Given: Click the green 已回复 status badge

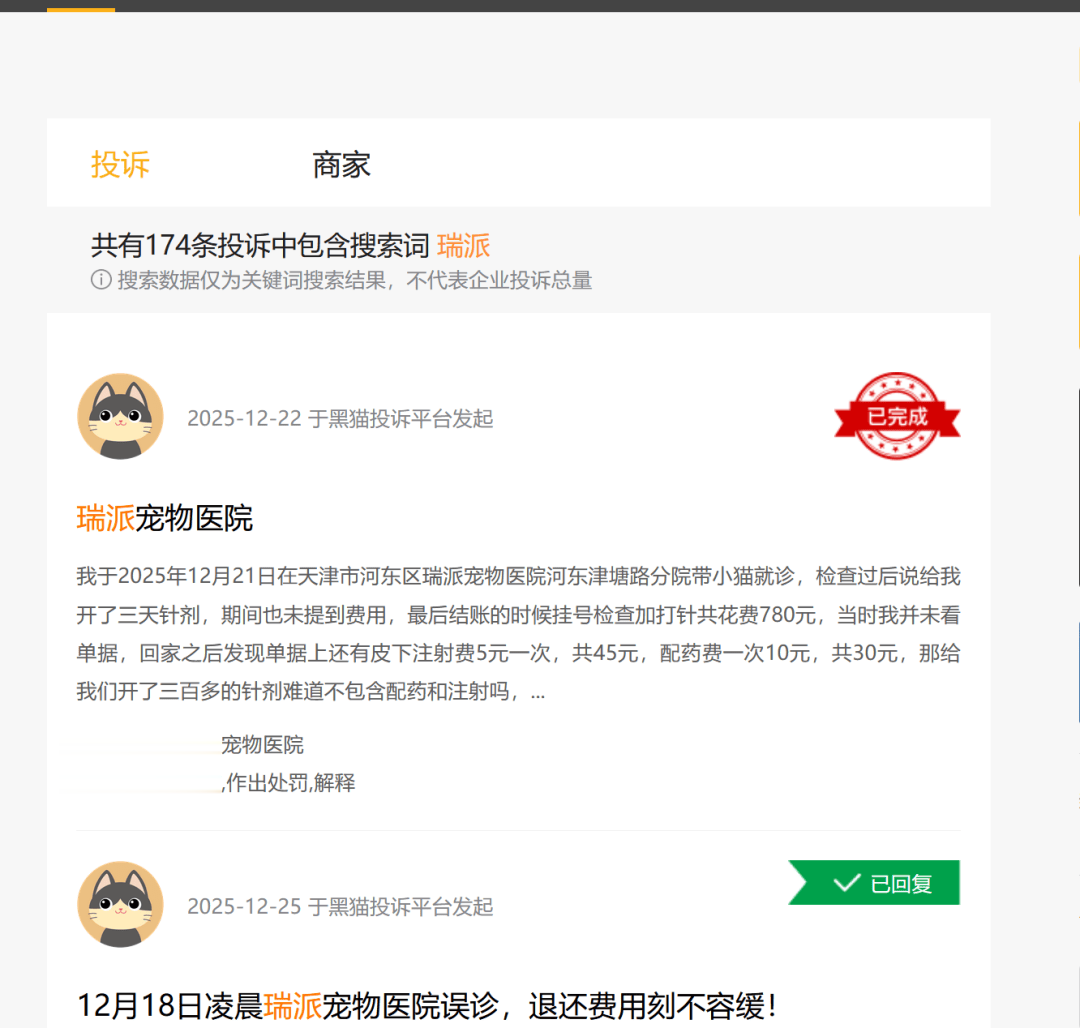Looking at the screenshot, I should pos(874,882).
